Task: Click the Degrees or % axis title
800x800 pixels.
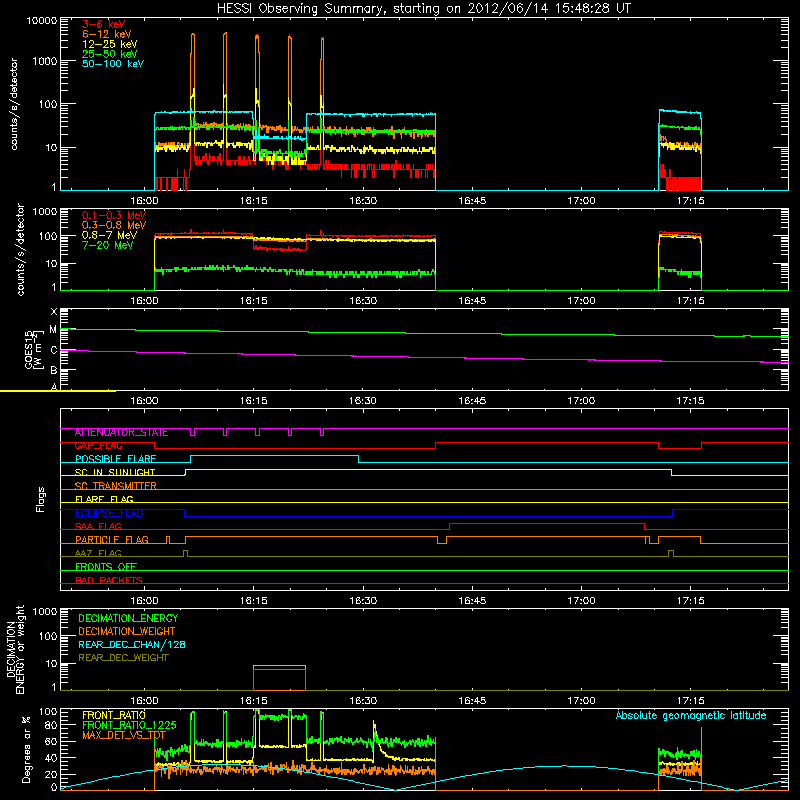Action: 26,749
